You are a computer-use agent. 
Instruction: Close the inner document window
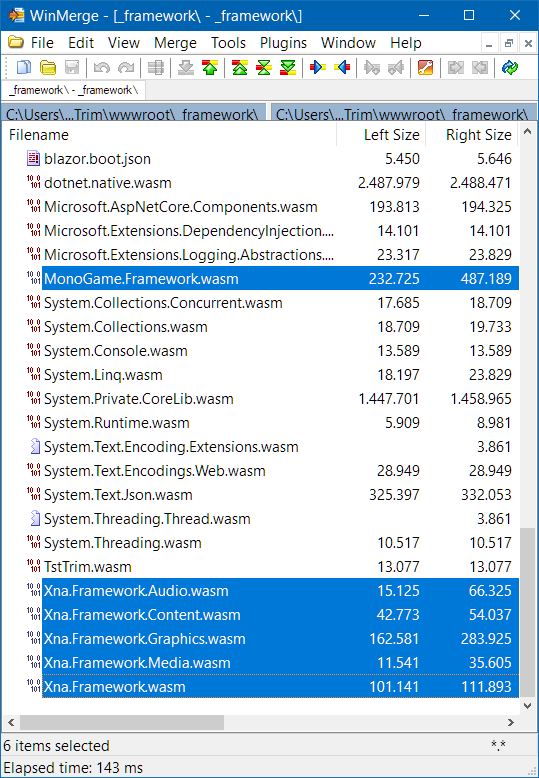(x=528, y=44)
